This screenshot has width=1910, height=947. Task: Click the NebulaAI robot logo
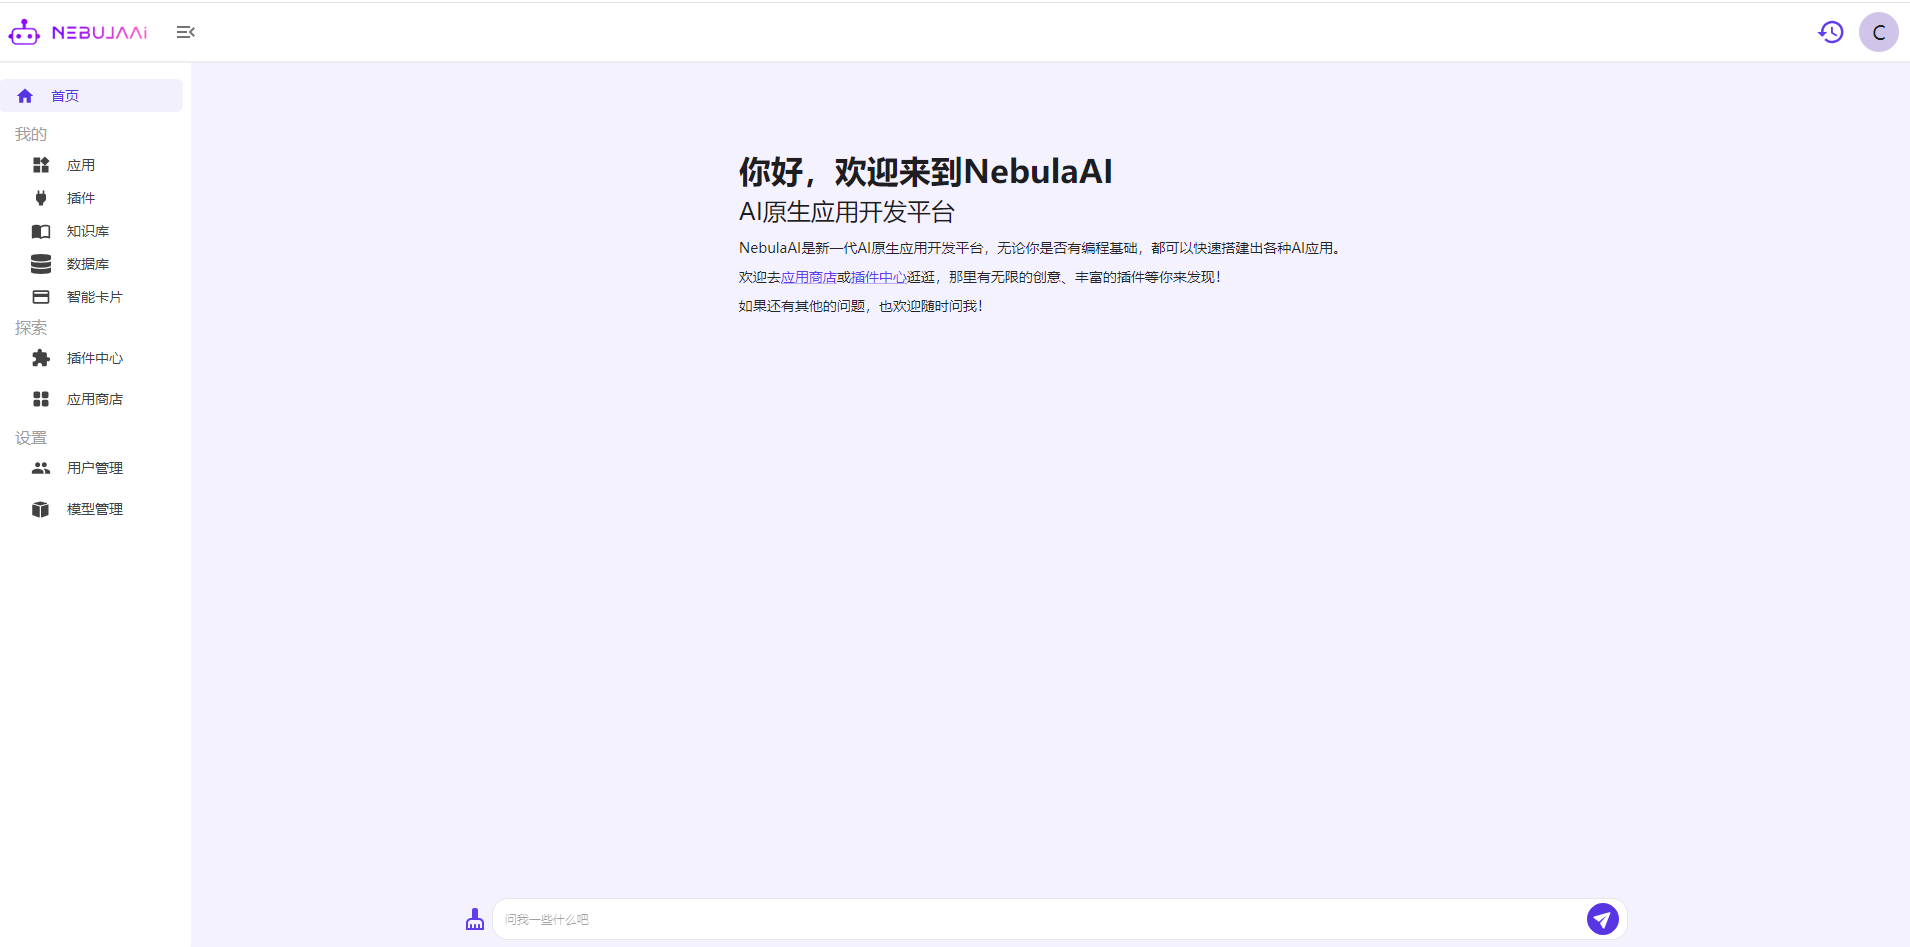tap(24, 31)
